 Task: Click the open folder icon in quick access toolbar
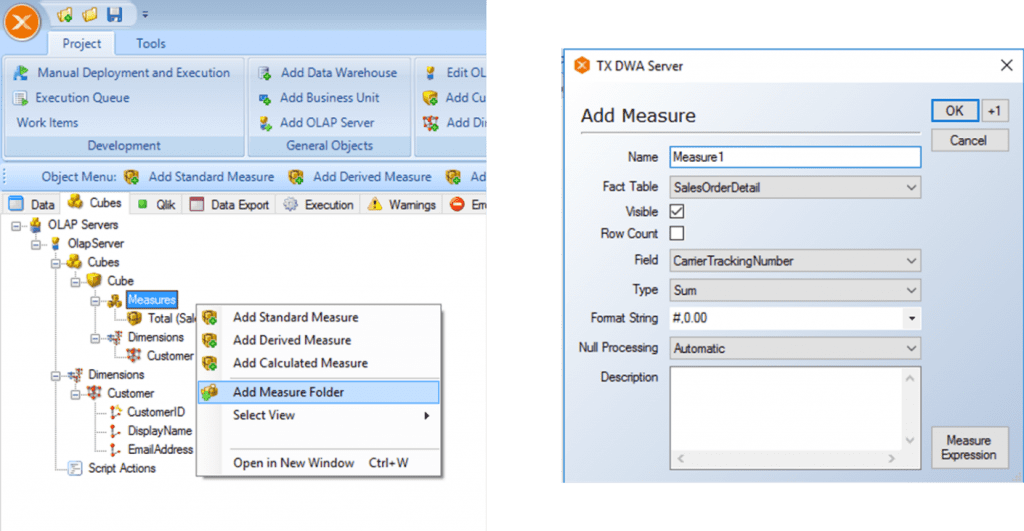pyautogui.click(x=90, y=14)
